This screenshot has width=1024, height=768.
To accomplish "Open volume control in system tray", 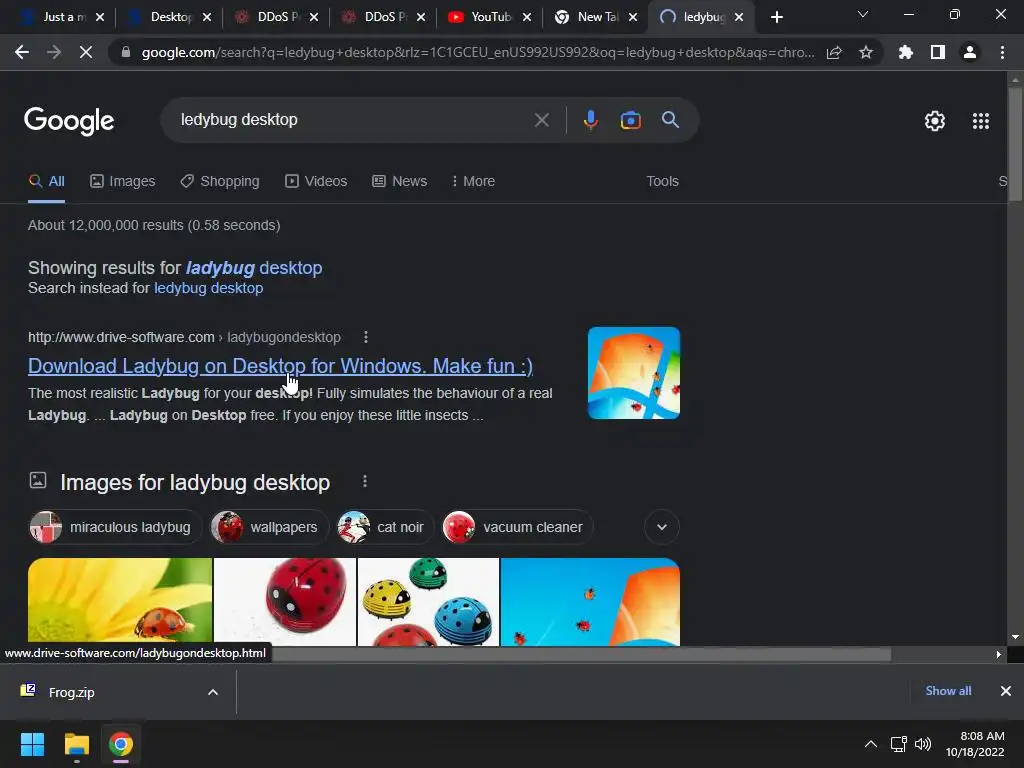I will (x=923, y=744).
